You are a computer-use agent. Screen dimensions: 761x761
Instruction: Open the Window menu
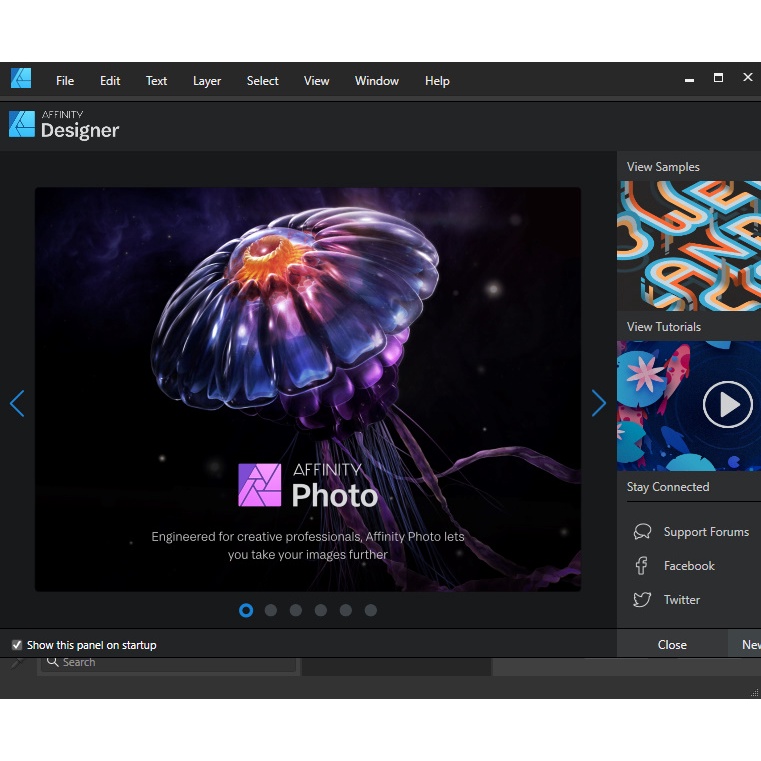tap(376, 81)
